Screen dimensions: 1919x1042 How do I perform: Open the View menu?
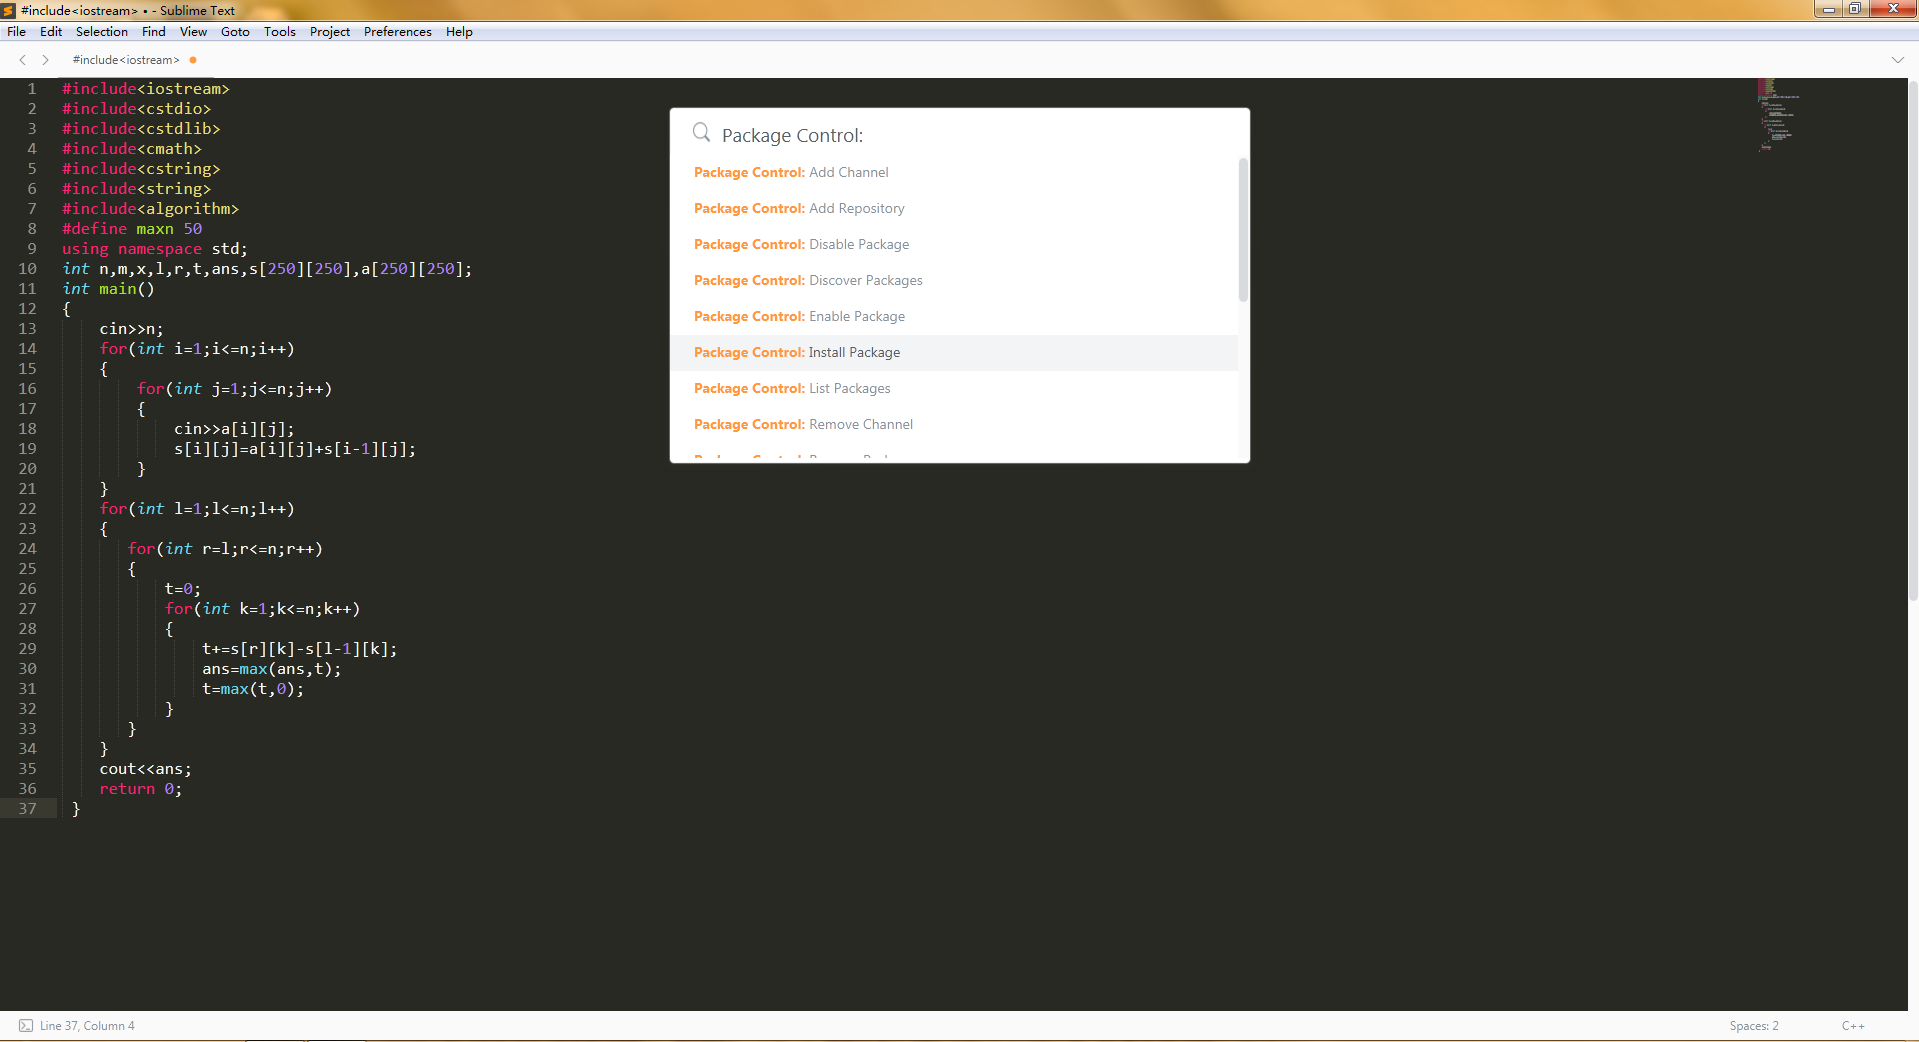click(x=193, y=32)
